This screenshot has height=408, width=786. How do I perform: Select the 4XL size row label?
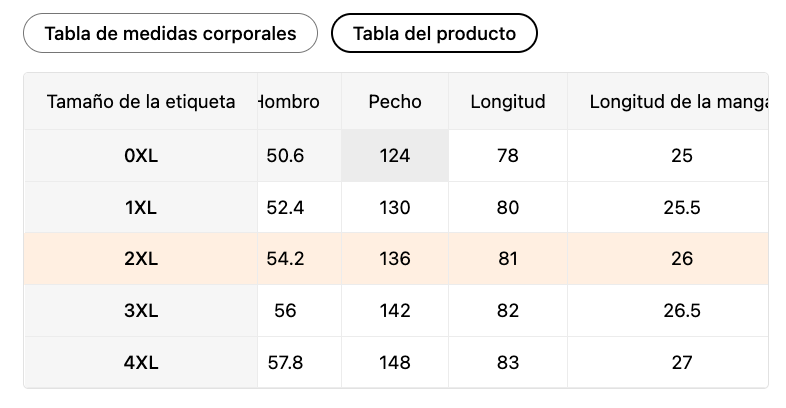coord(141,362)
